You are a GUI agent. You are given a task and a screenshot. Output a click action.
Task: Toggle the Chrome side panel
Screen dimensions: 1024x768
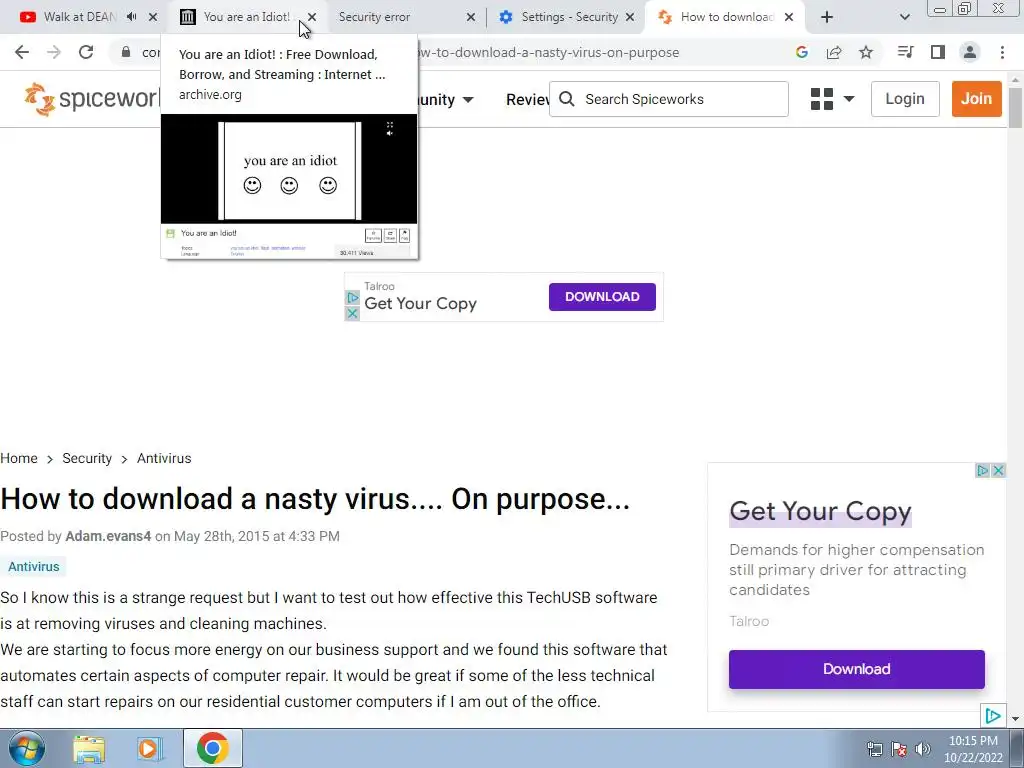click(x=938, y=52)
